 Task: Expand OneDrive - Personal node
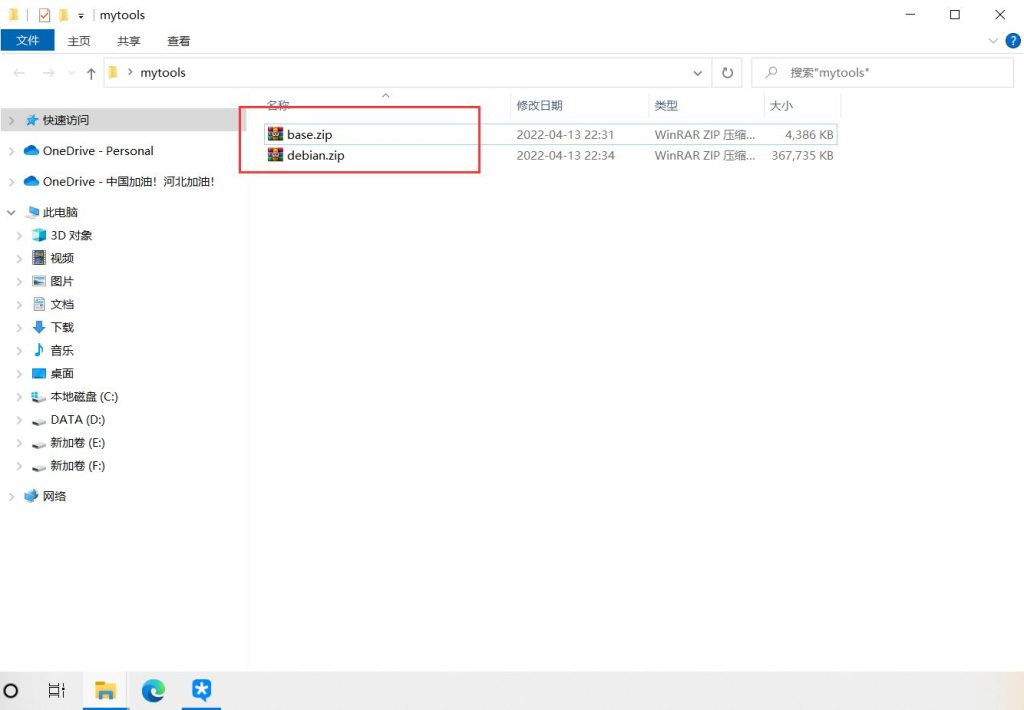[11, 151]
